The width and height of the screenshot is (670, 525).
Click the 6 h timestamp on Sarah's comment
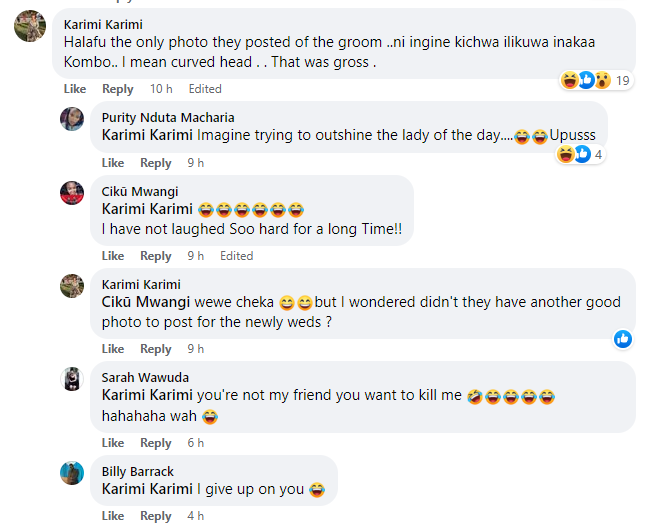[x=195, y=443]
